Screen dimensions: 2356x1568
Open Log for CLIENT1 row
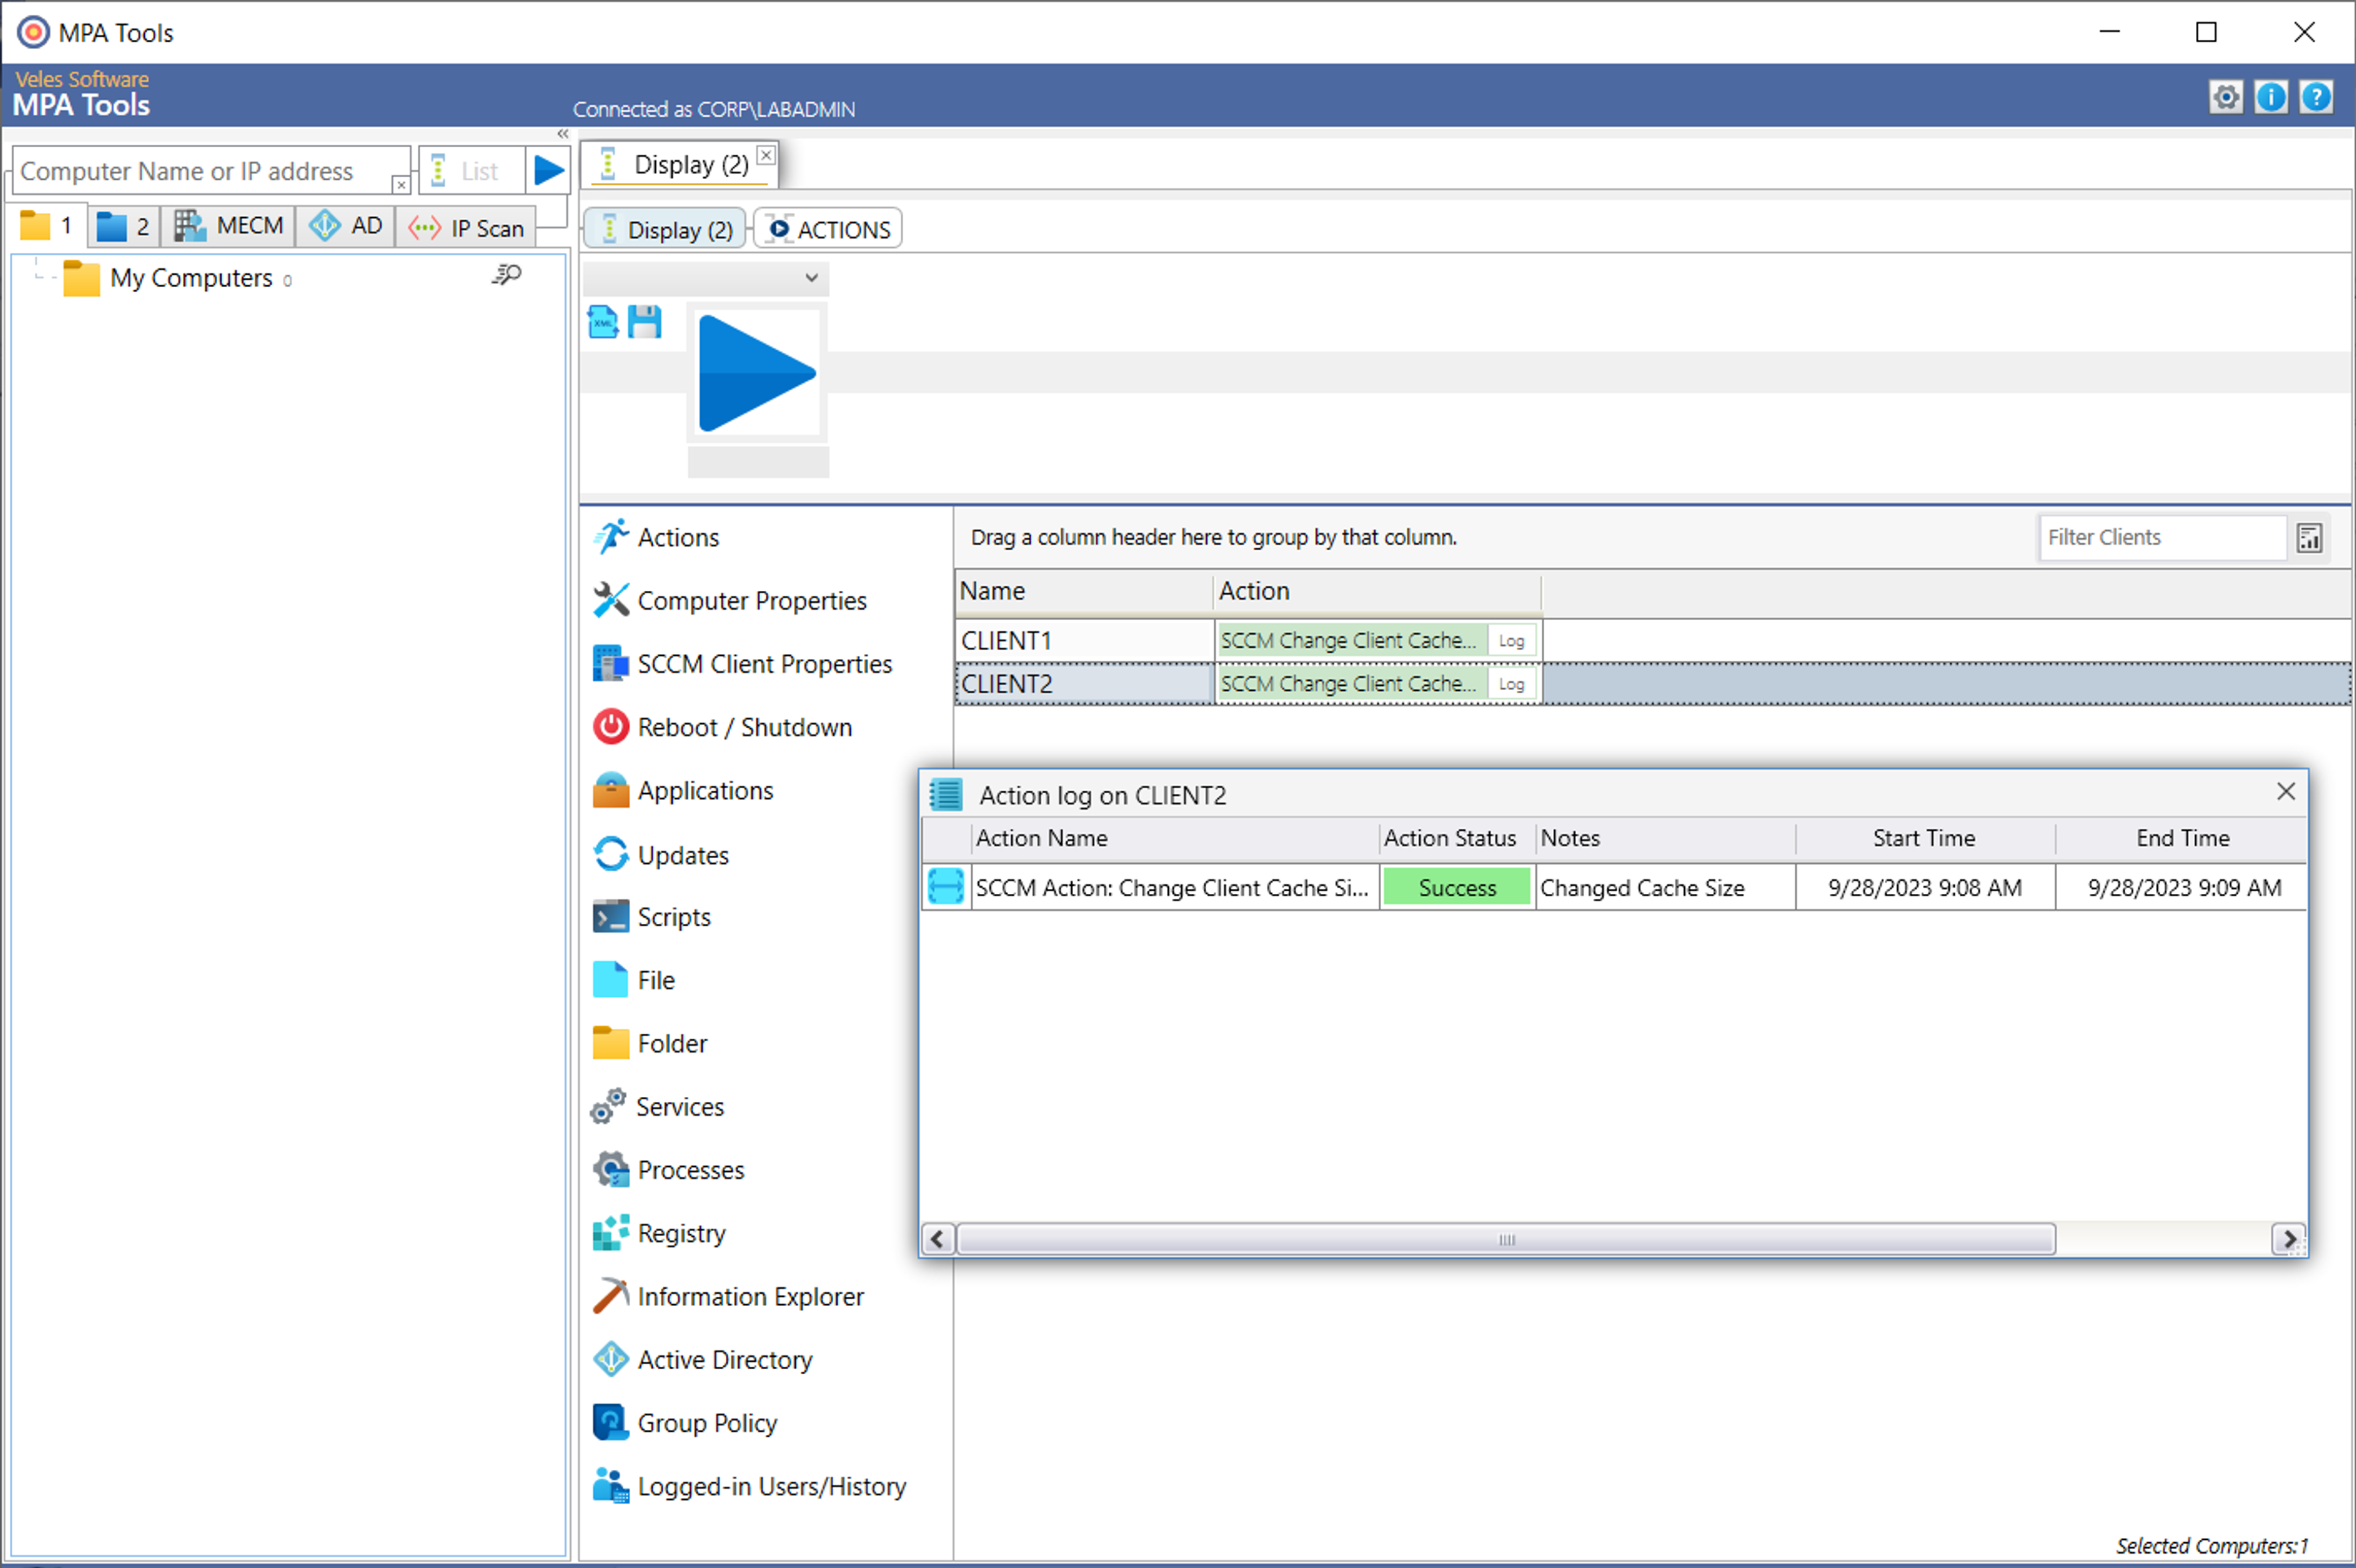[1511, 641]
